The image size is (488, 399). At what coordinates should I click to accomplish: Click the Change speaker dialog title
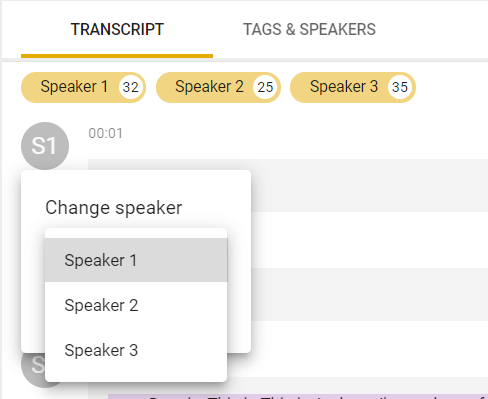click(114, 208)
